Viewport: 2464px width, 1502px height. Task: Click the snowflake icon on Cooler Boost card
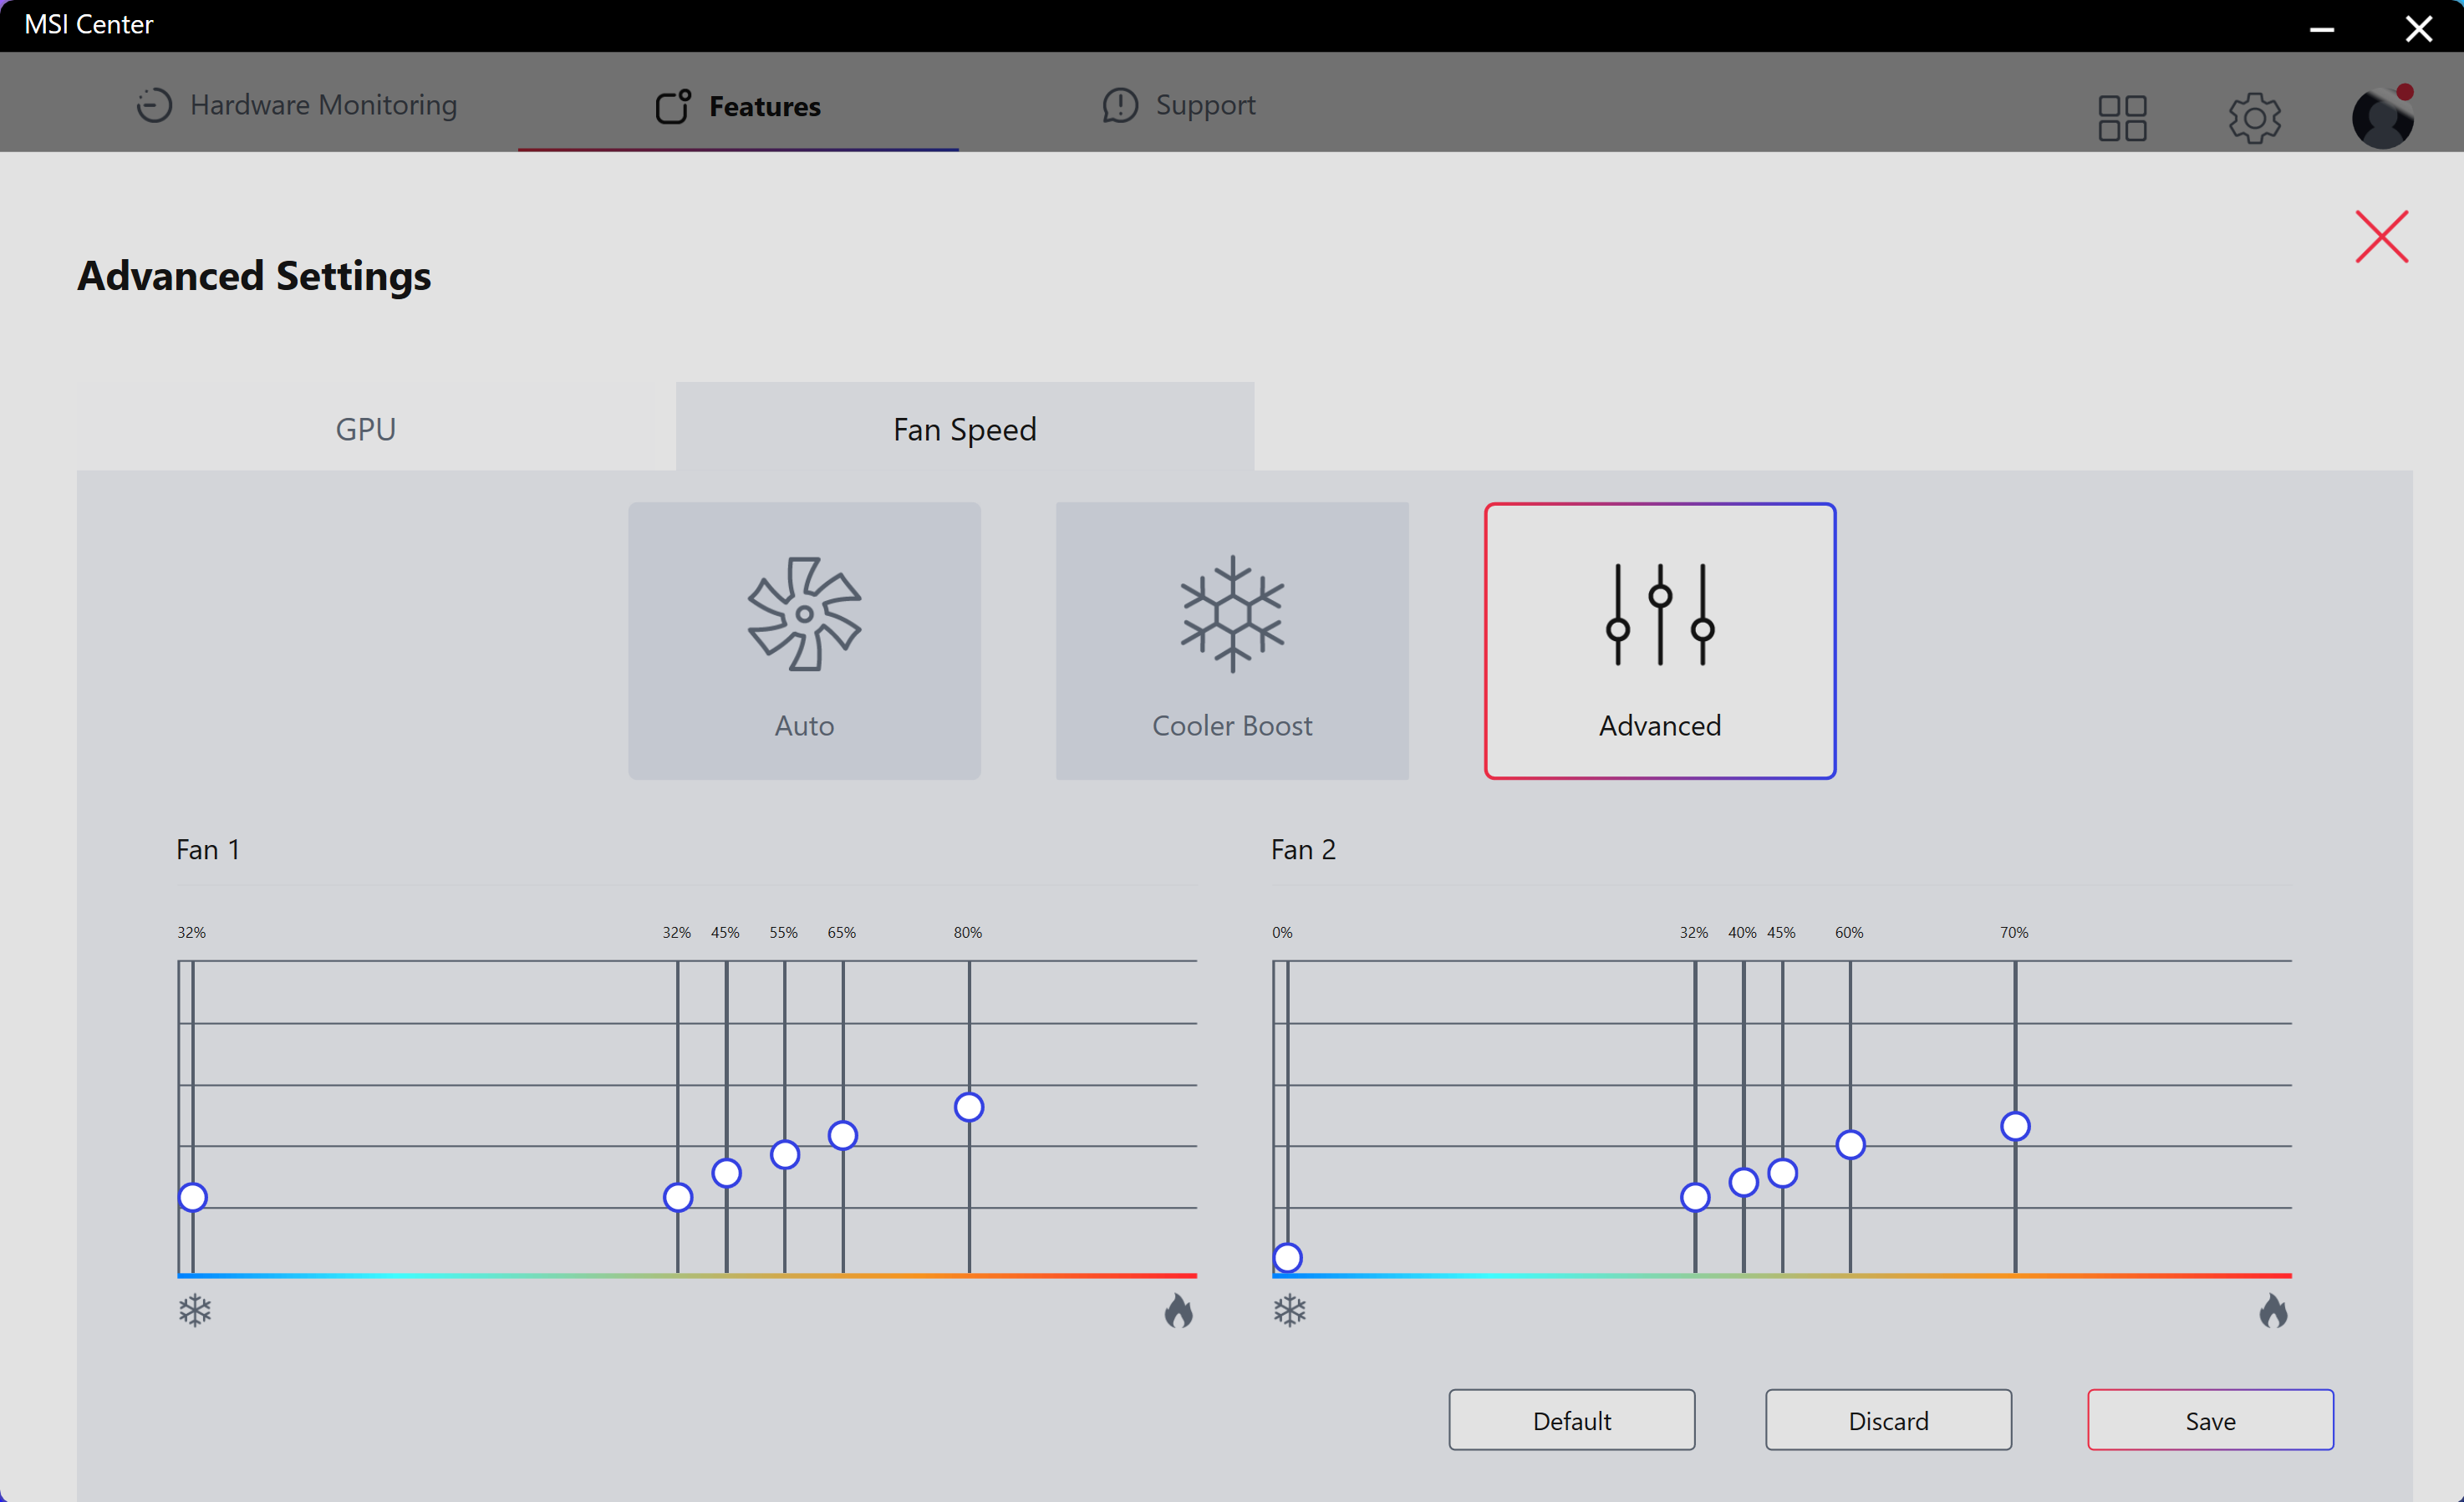tap(1232, 614)
